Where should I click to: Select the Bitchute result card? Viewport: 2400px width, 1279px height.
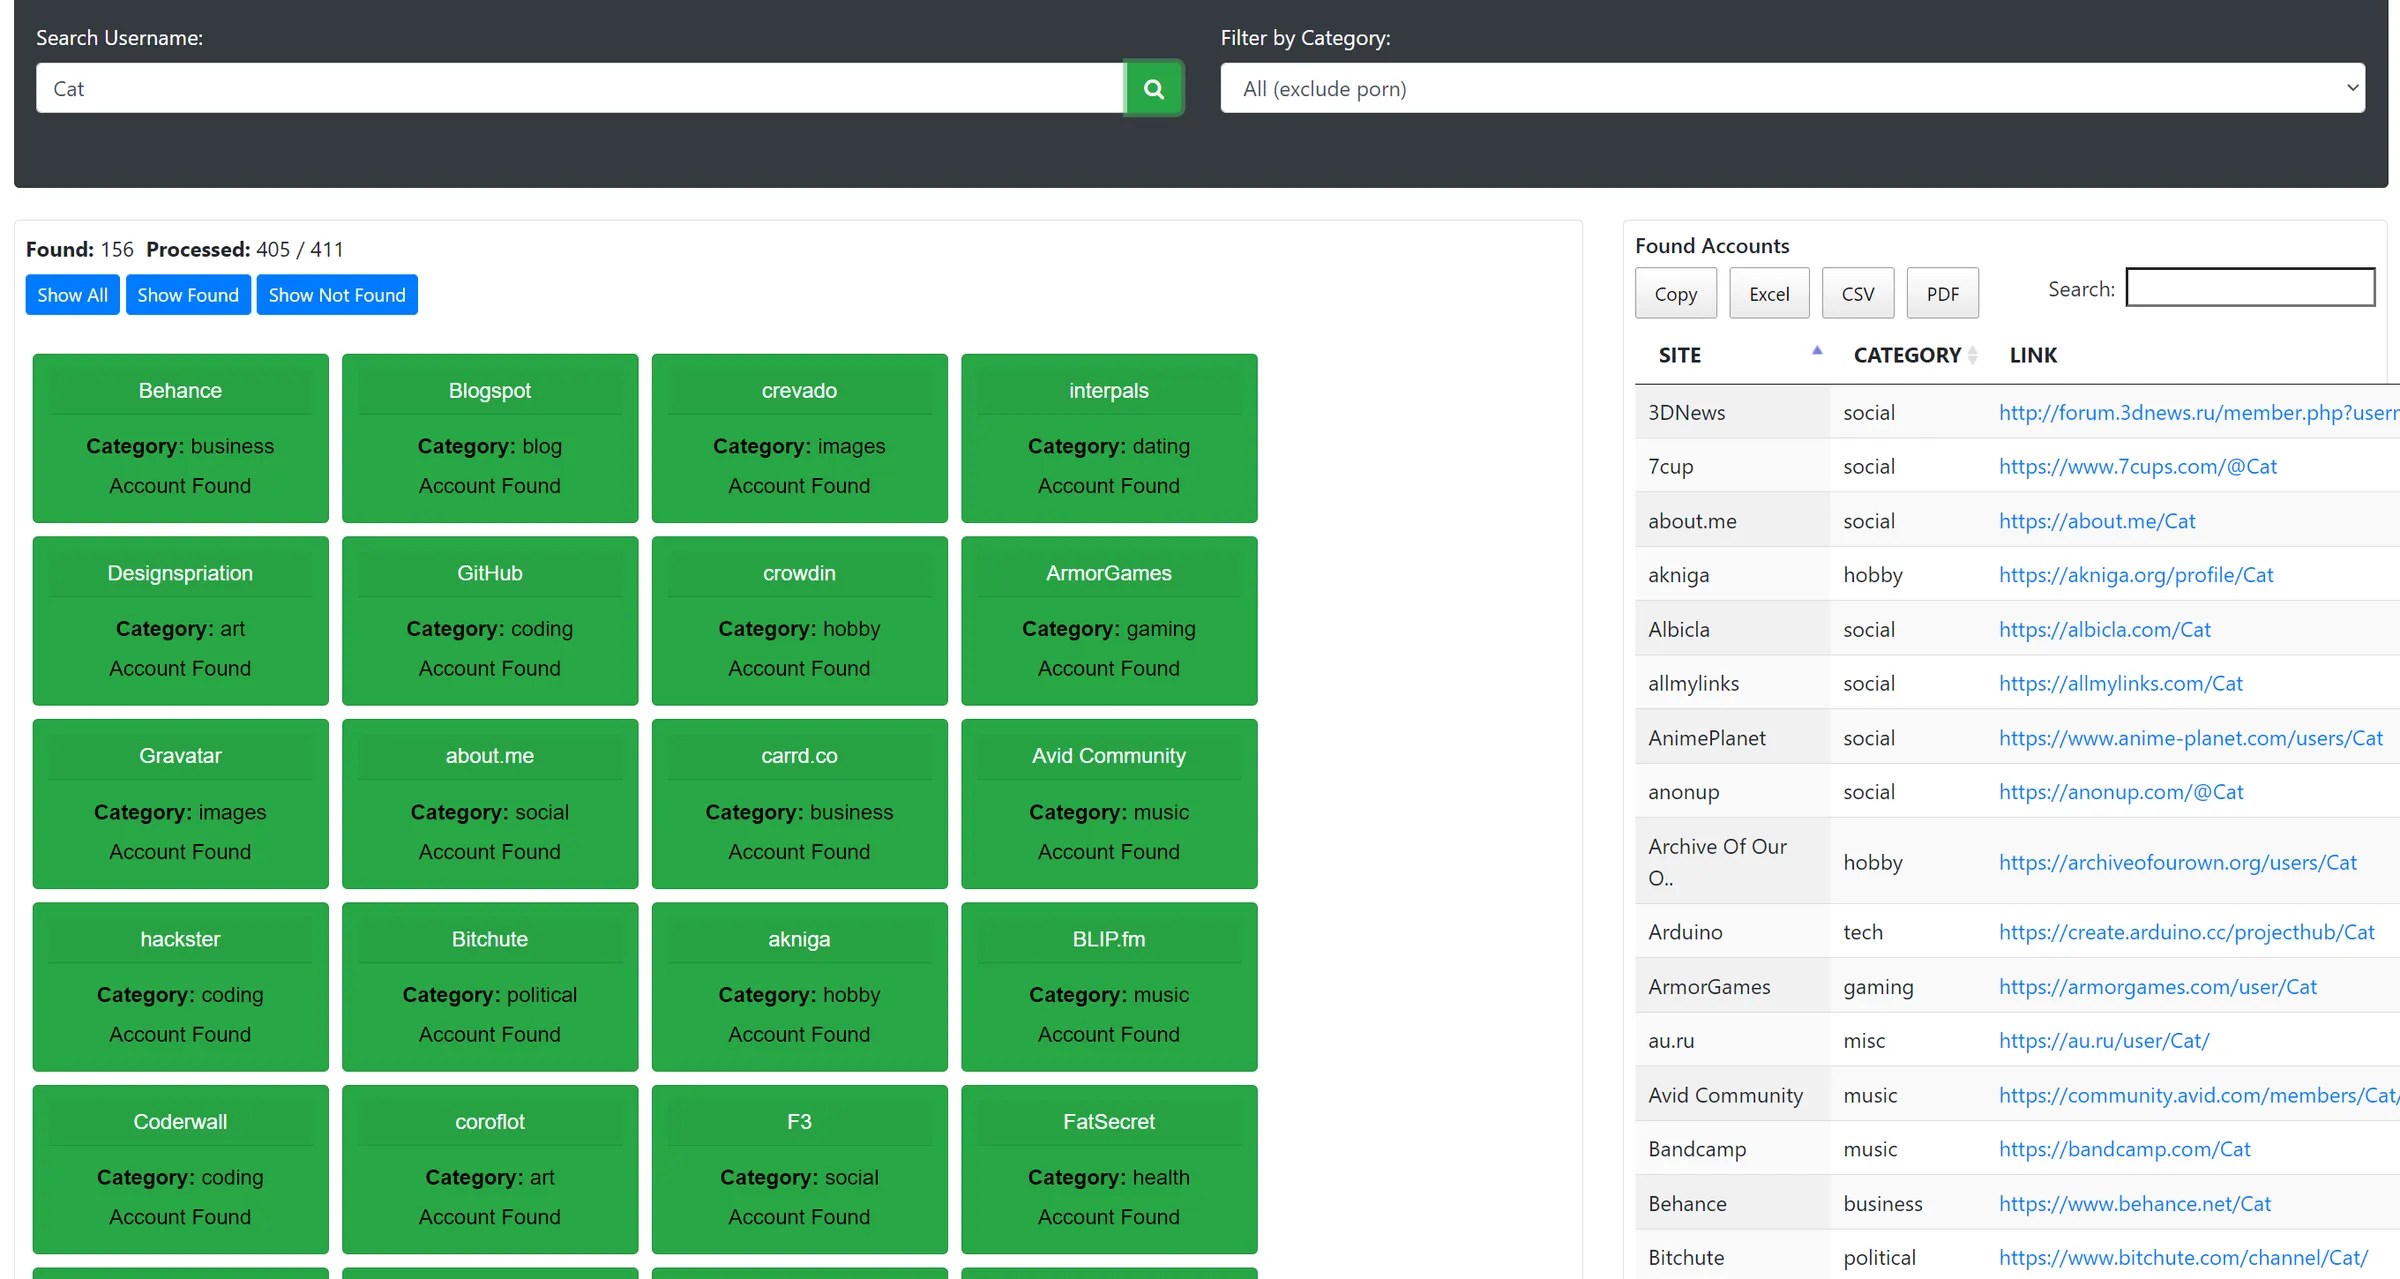(x=490, y=987)
